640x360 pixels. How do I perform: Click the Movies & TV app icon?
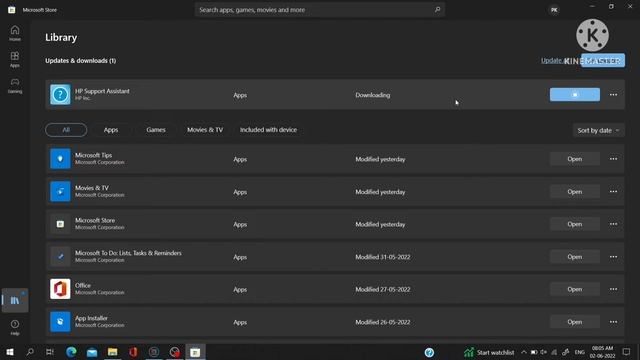(60, 191)
